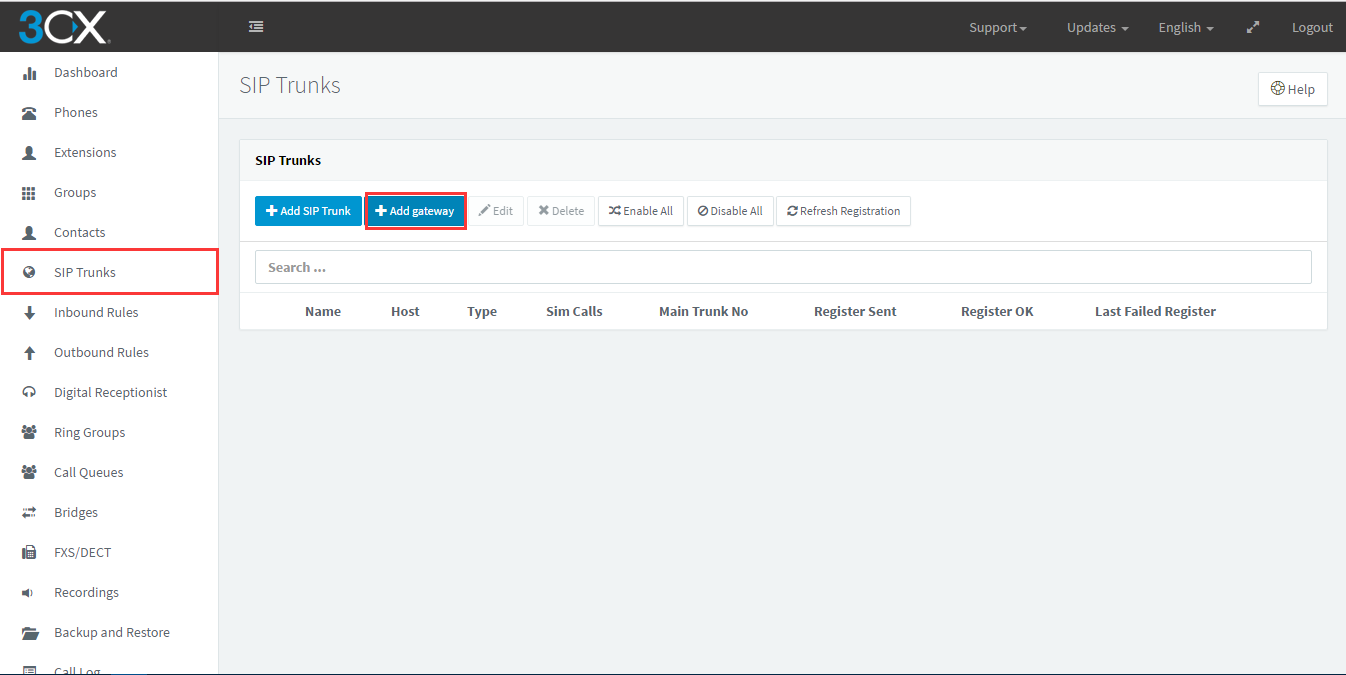Click the SIP Trunks globe icon
The width and height of the screenshot is (1346, 675).
coord(29,273)
